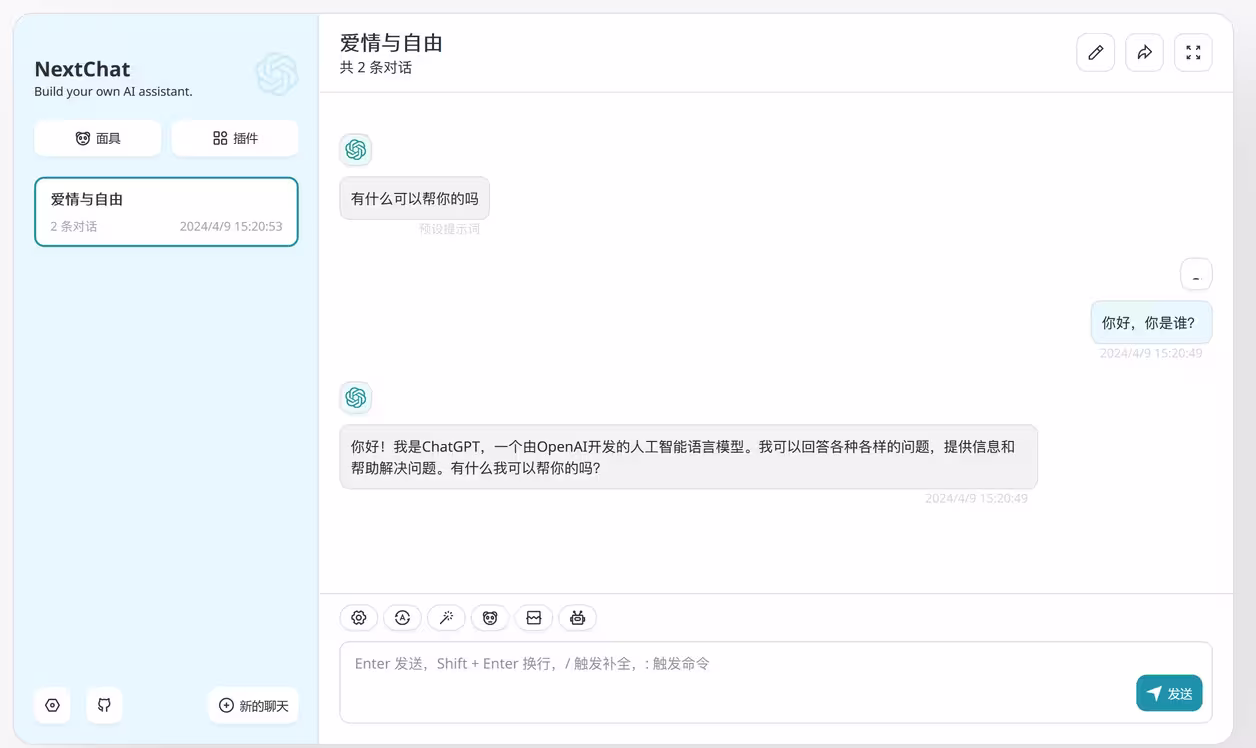Click the 2 条对话 count in sidebar
This screenshot has width=1256, height=748.
[74, 226]
